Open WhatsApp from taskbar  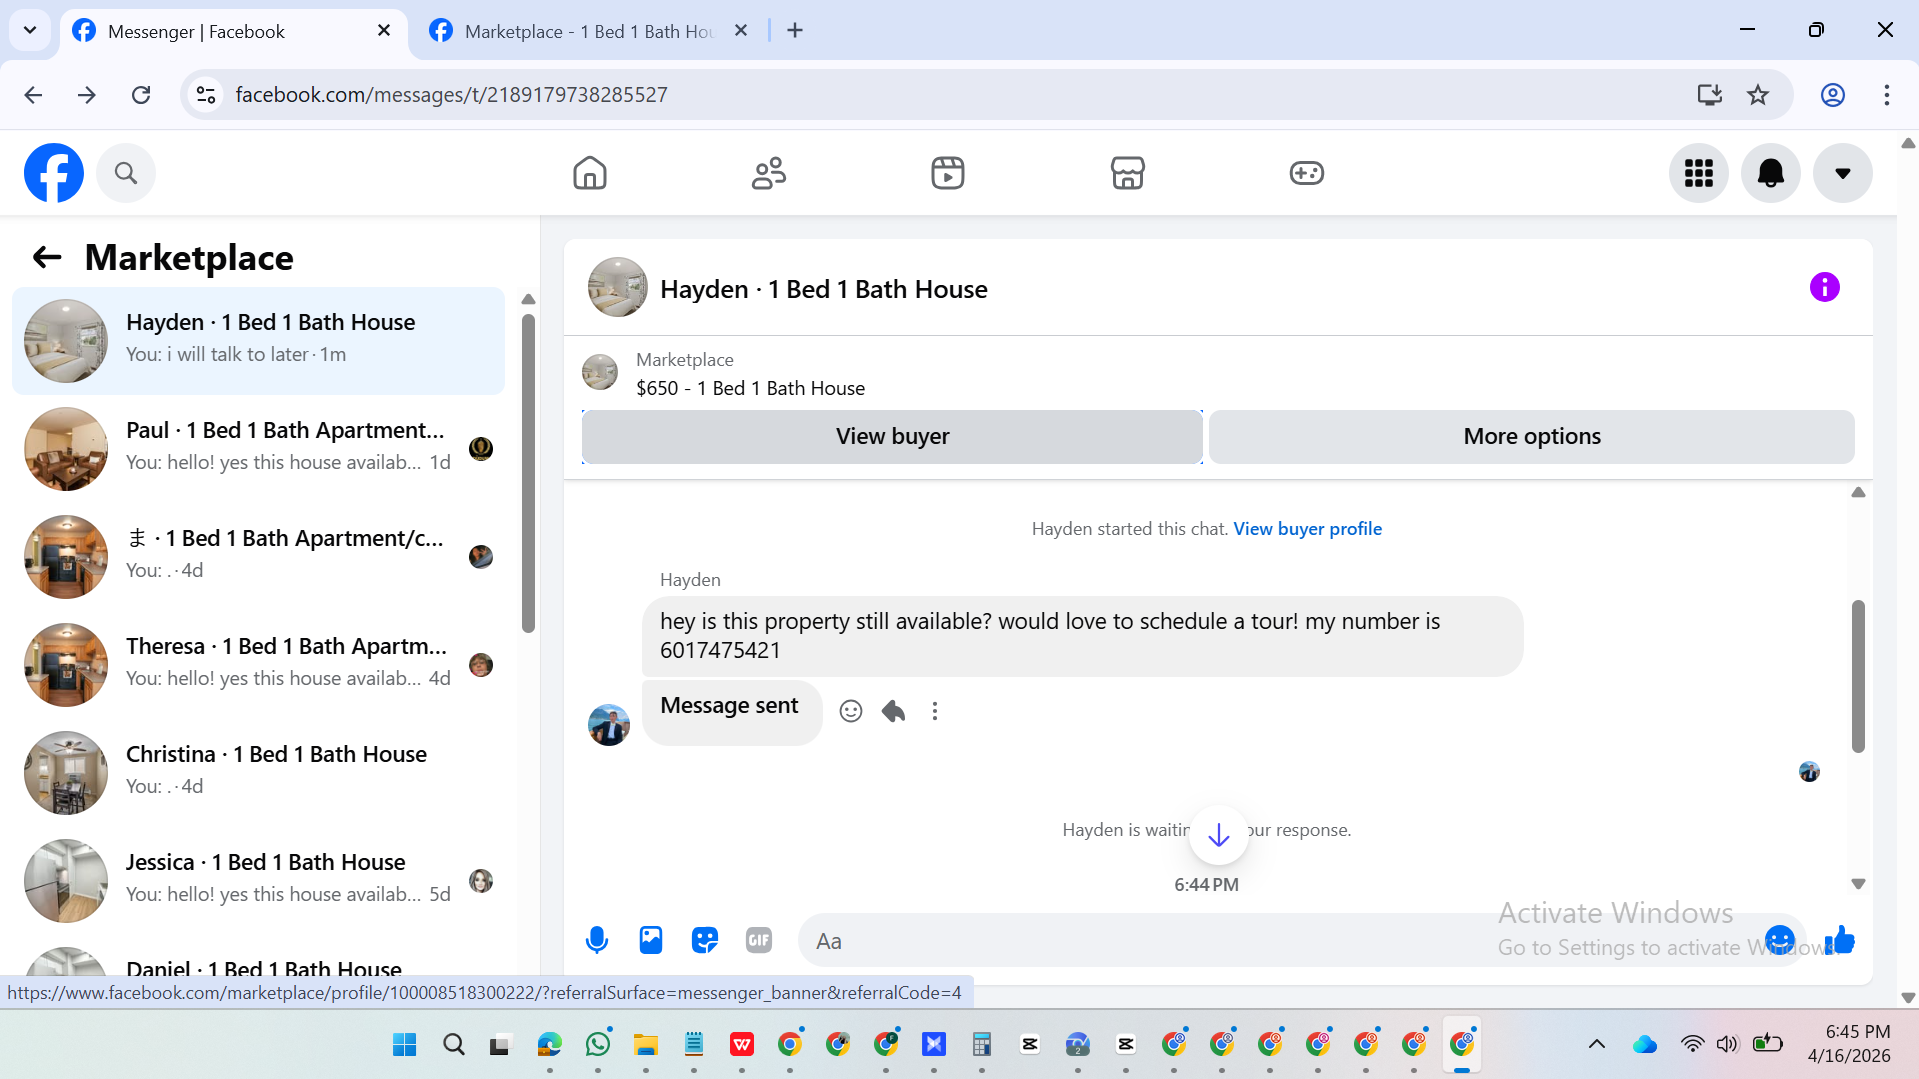tap(598, 1045)
